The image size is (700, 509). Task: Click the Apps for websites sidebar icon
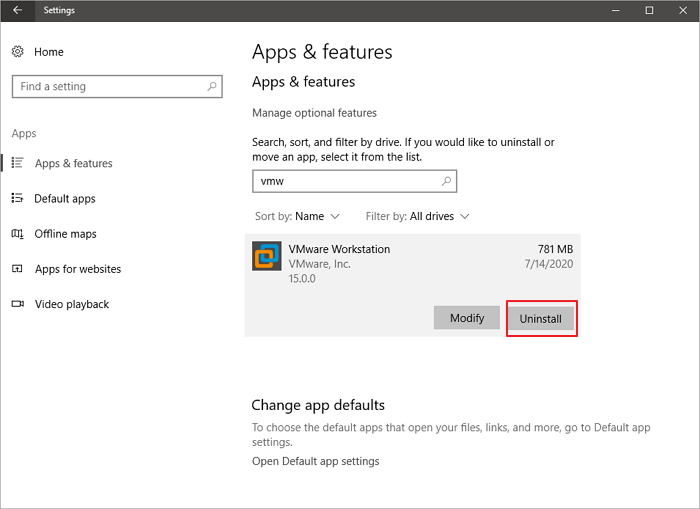point(18,269)
